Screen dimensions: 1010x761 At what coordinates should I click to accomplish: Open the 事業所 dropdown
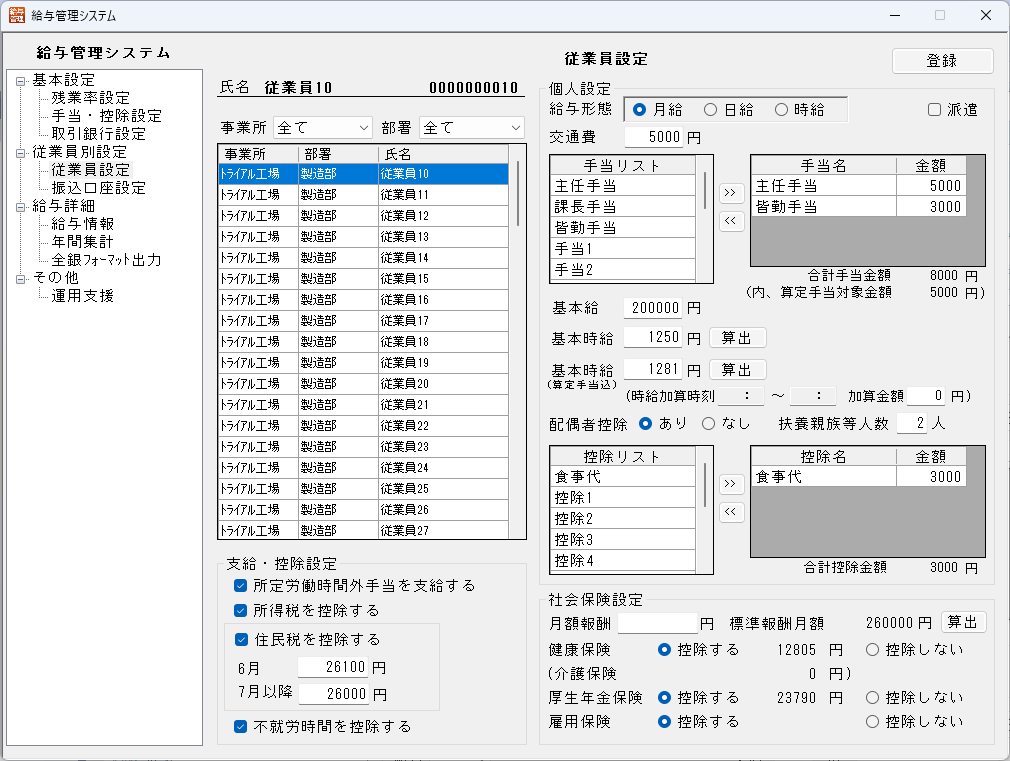323,128
